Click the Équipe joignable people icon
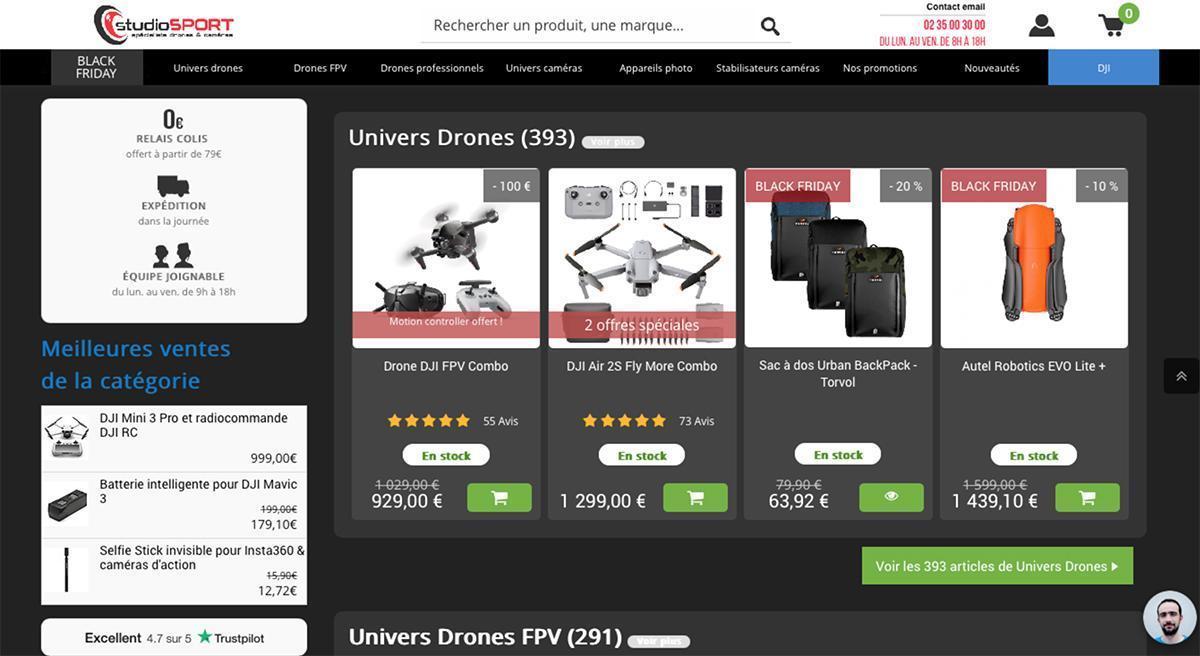 173,255
